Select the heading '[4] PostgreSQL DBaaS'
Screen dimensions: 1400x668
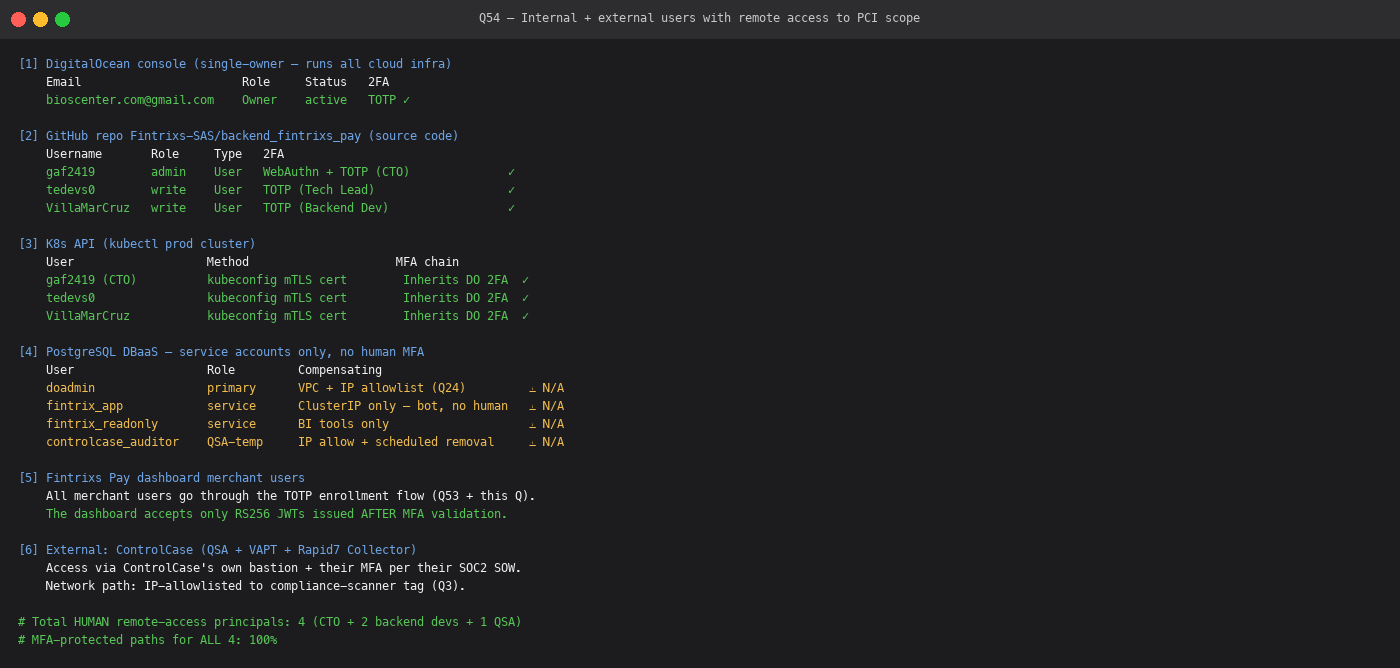pos(221,352)
